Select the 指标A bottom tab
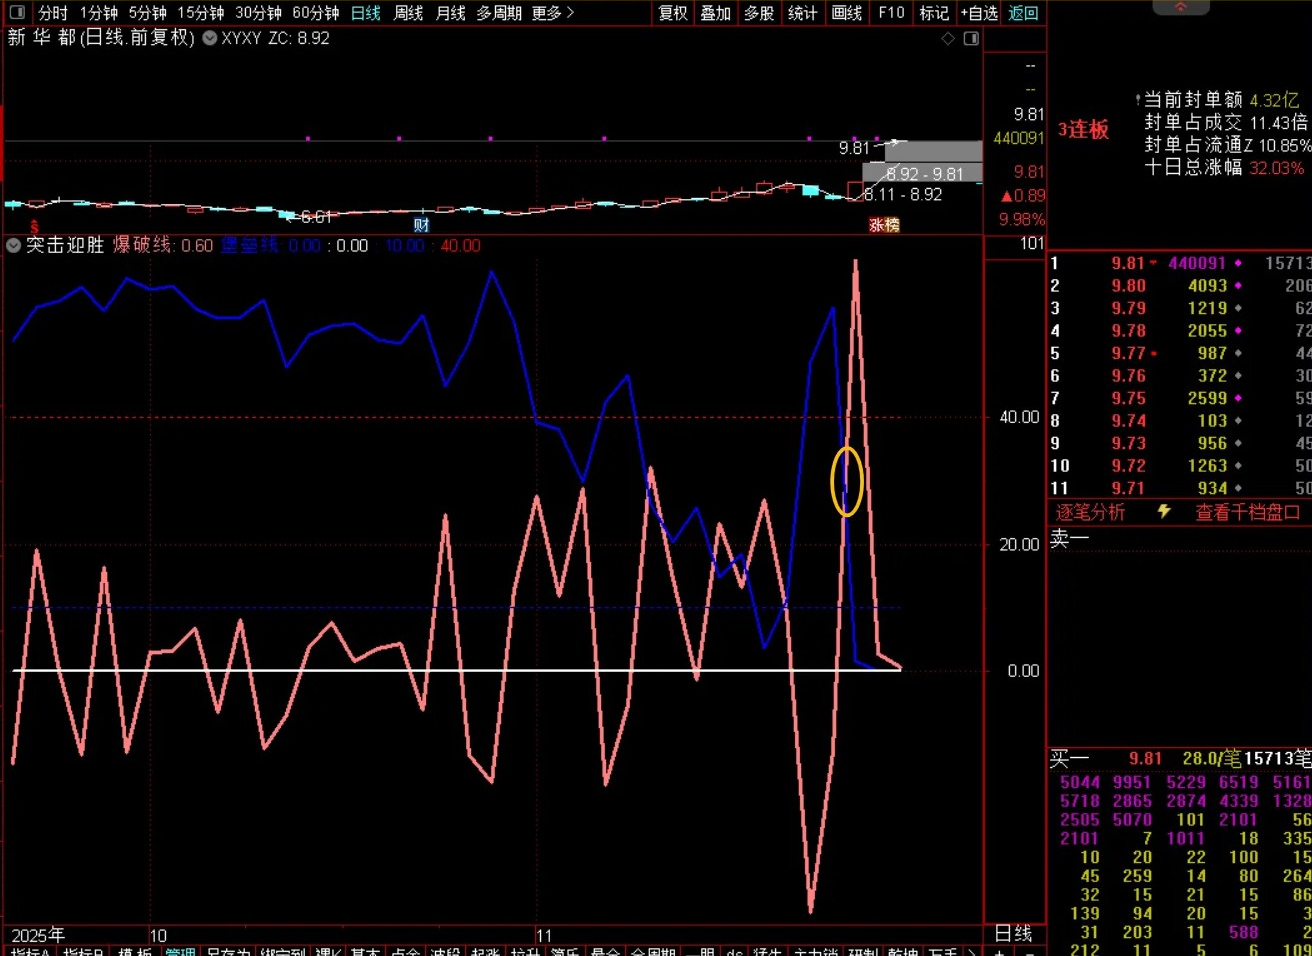The height and width of the screenshot is (956, 1312). pyautogui.click(x=30, y=951)
